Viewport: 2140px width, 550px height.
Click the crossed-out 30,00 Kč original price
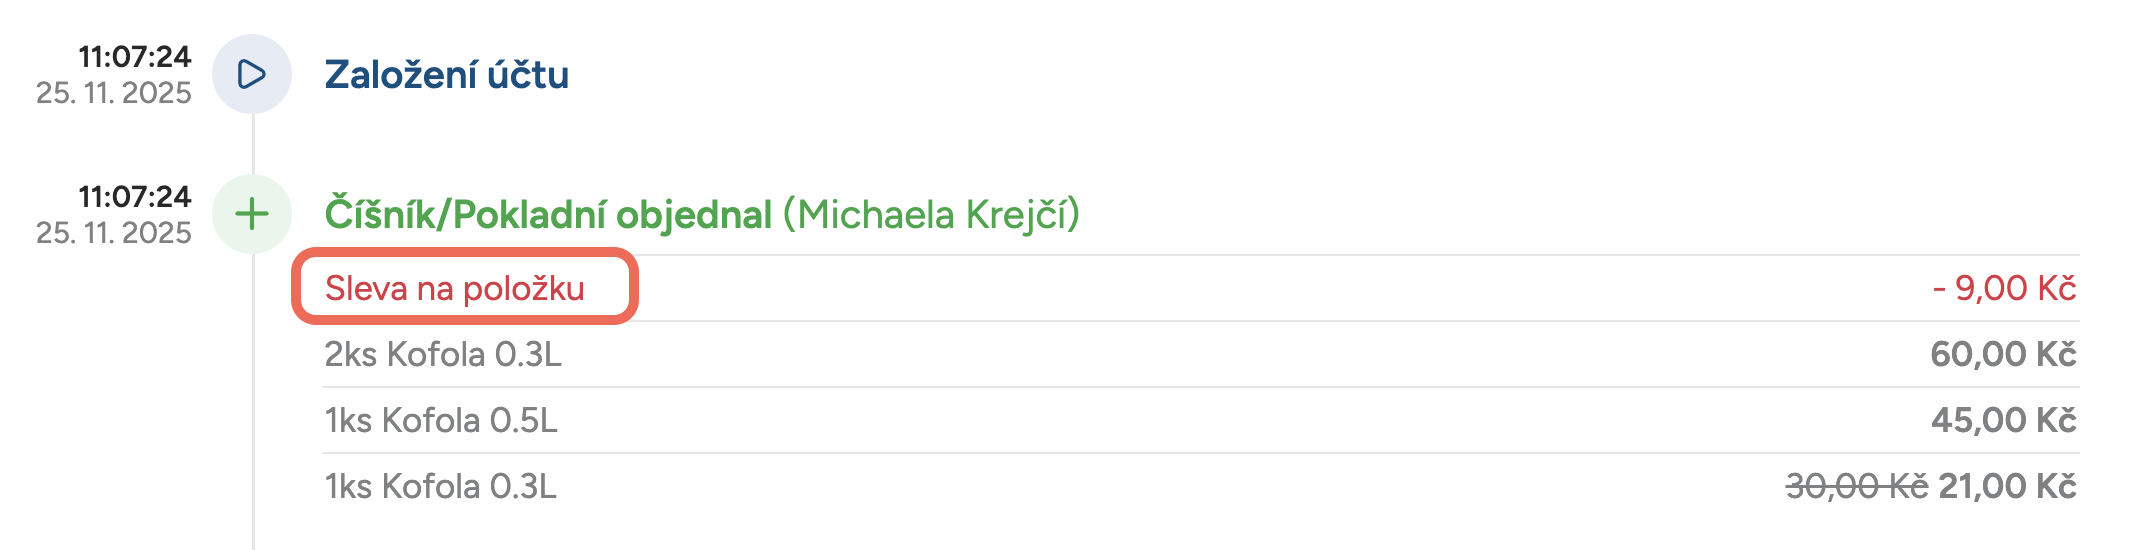(x=1856, y=486)
